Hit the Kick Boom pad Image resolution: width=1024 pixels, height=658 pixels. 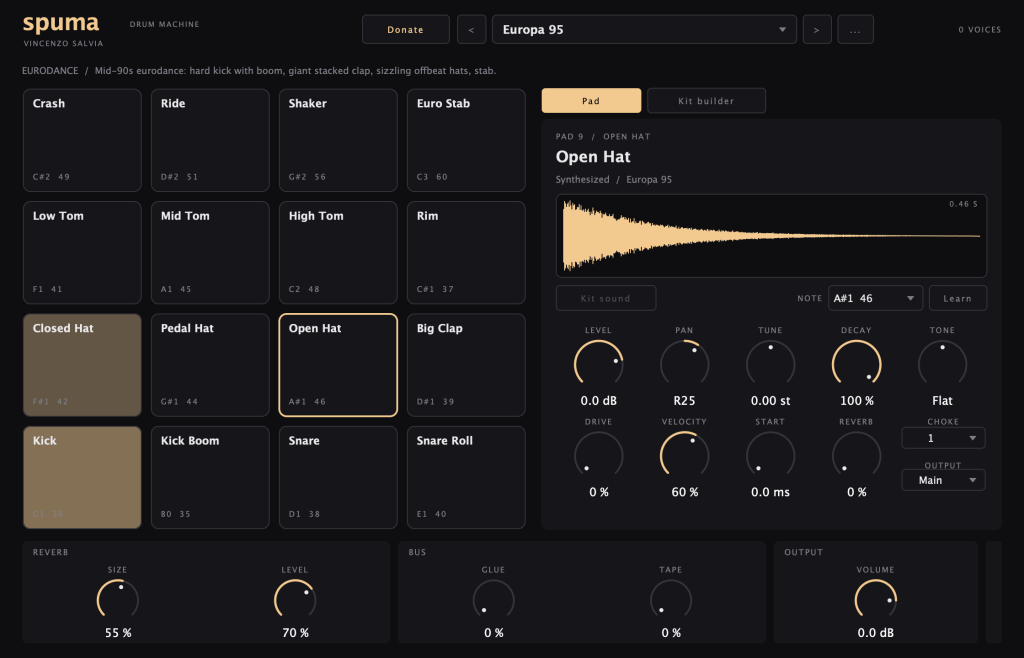pos(210,477)
